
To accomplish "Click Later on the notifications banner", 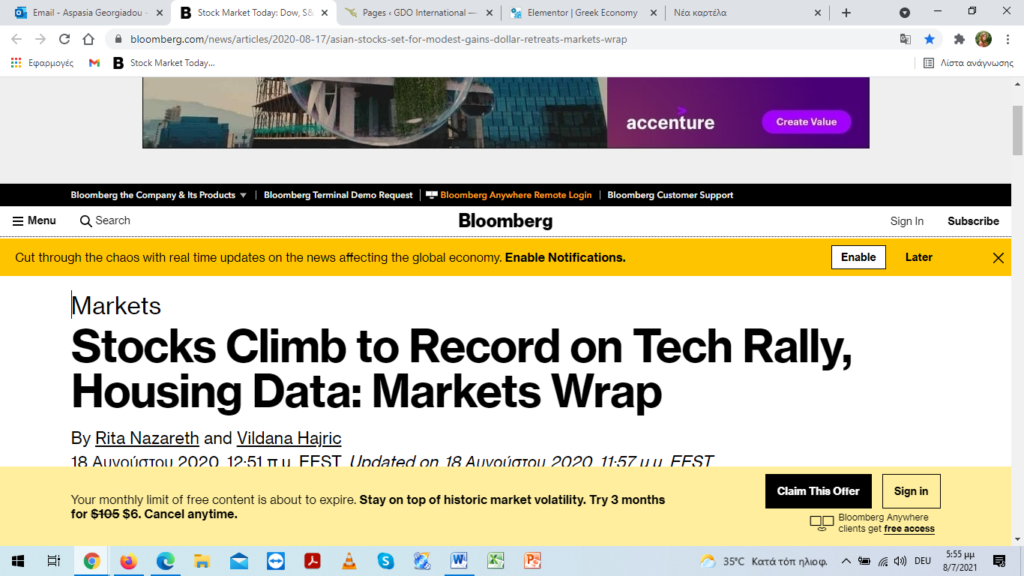I will click(x=918, y=257).
